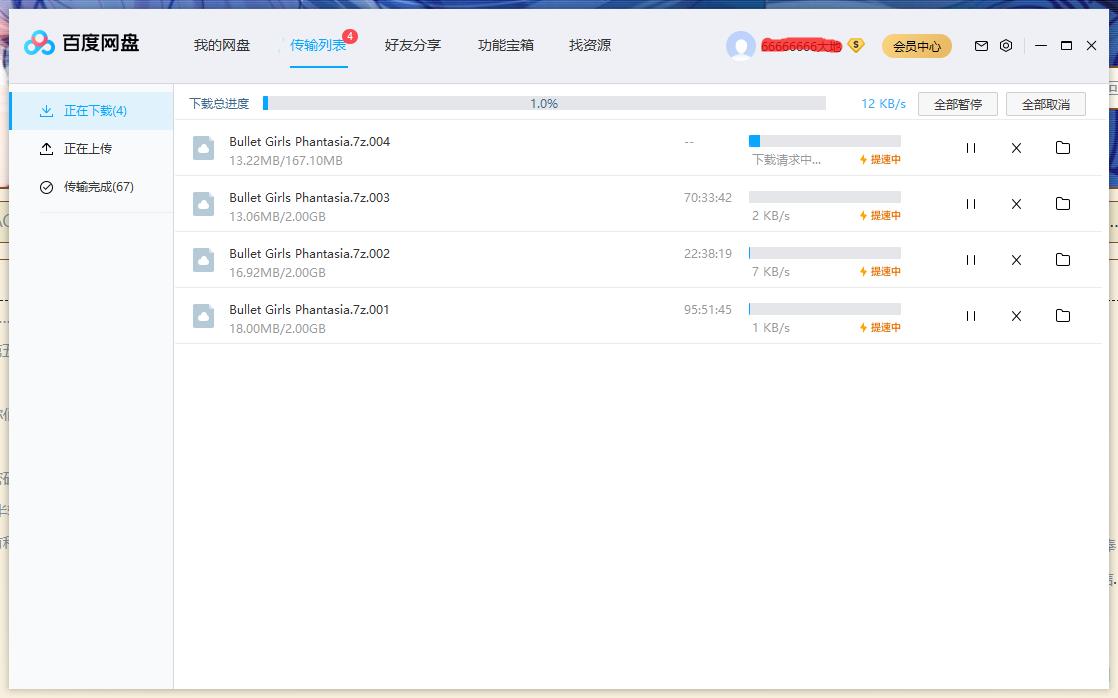Screen dimensions: 1118x698
Task: Click remaining time 22:38:19
Action: [707, 253]
